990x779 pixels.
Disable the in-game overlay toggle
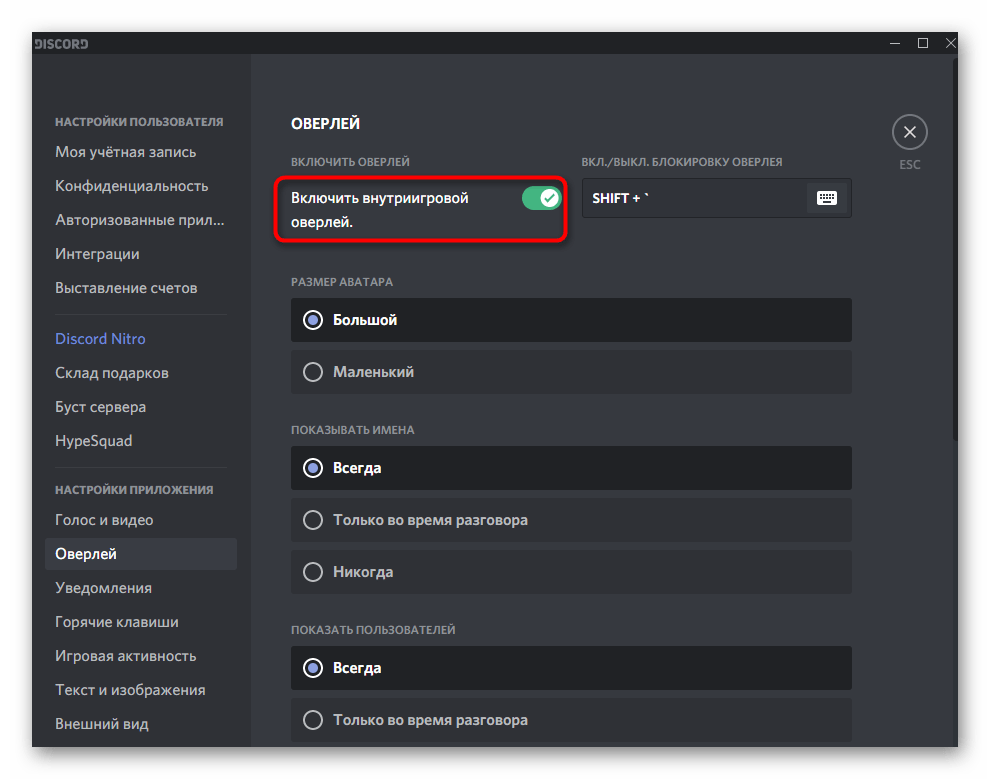(x=541, y=198)
